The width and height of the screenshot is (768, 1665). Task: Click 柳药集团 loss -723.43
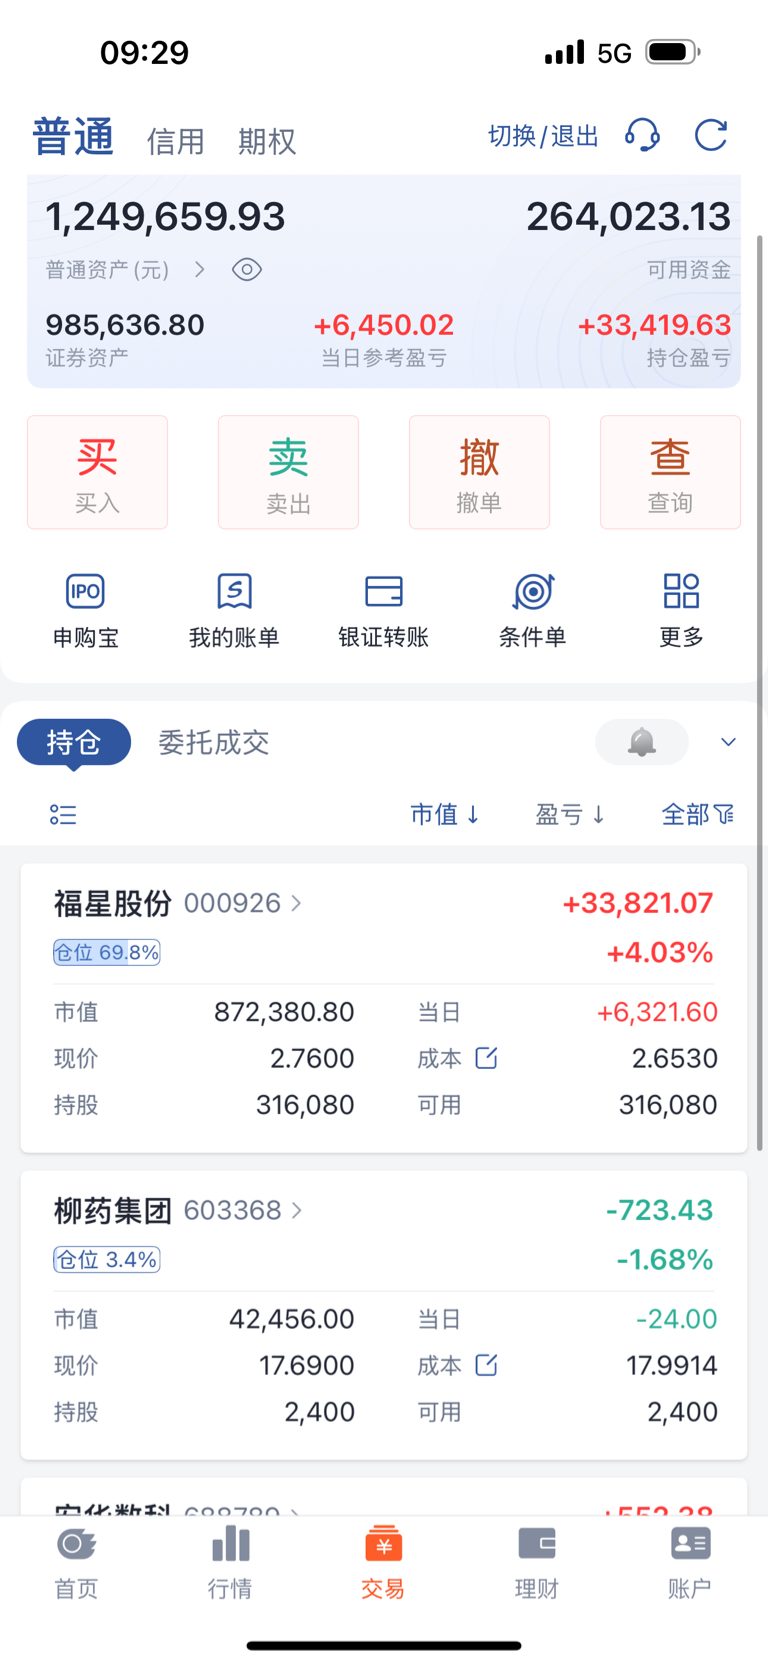click(x=660, y=1210)
